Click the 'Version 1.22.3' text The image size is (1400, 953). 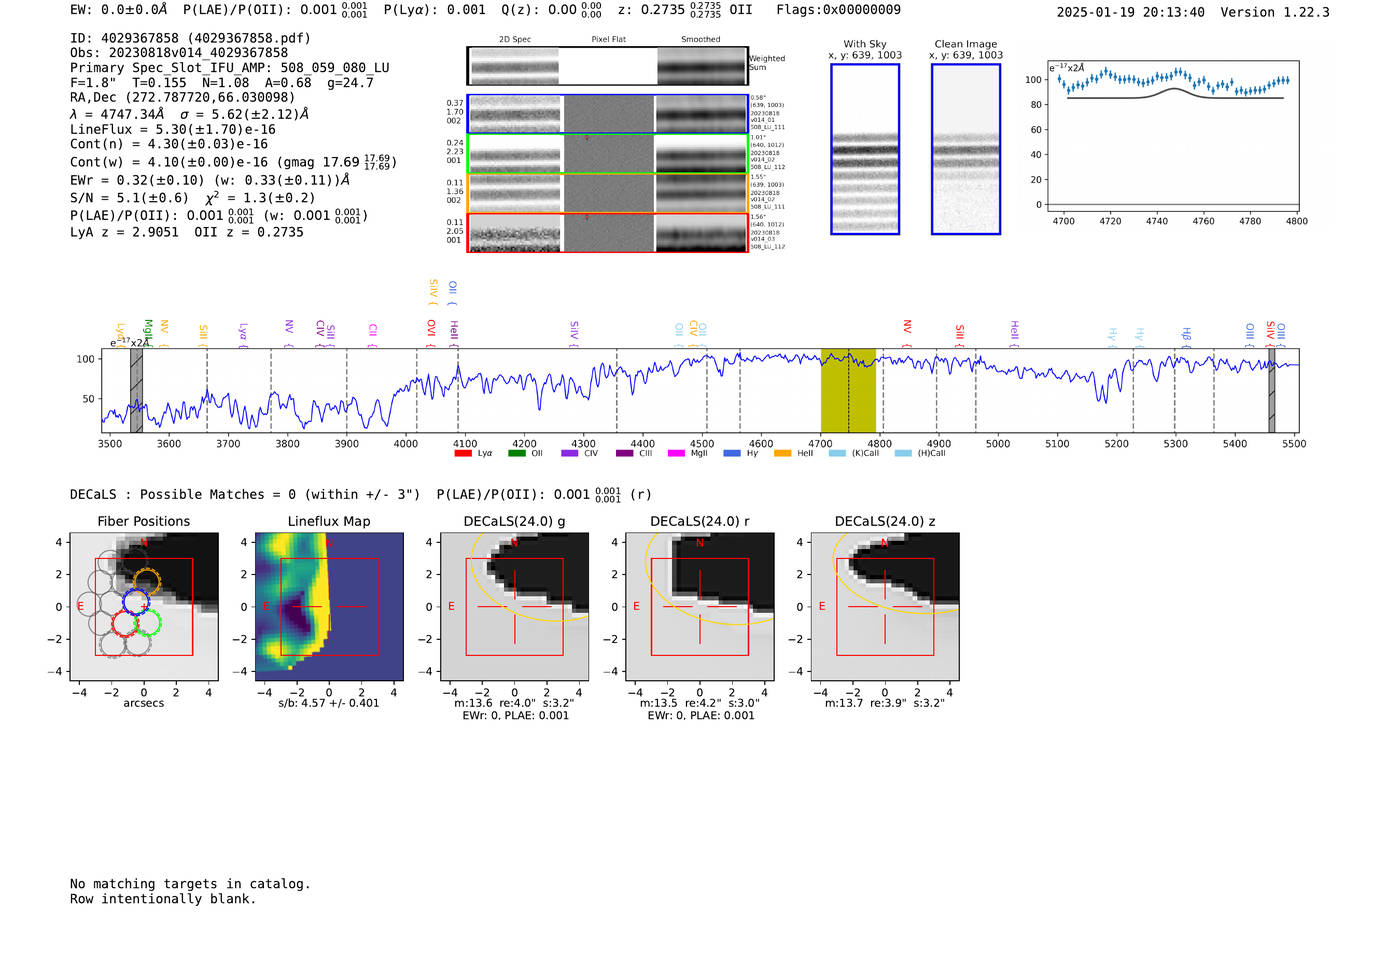point(1275,12)
